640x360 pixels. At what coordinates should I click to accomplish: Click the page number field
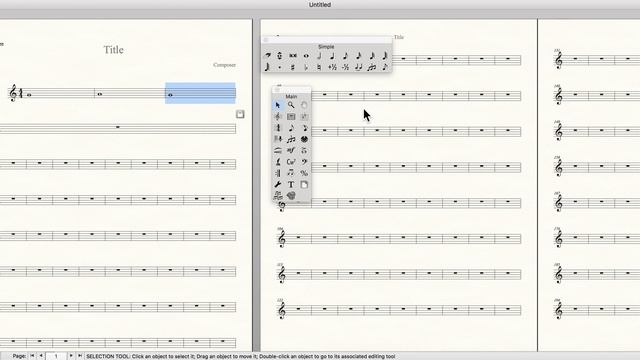pos(56,356)
